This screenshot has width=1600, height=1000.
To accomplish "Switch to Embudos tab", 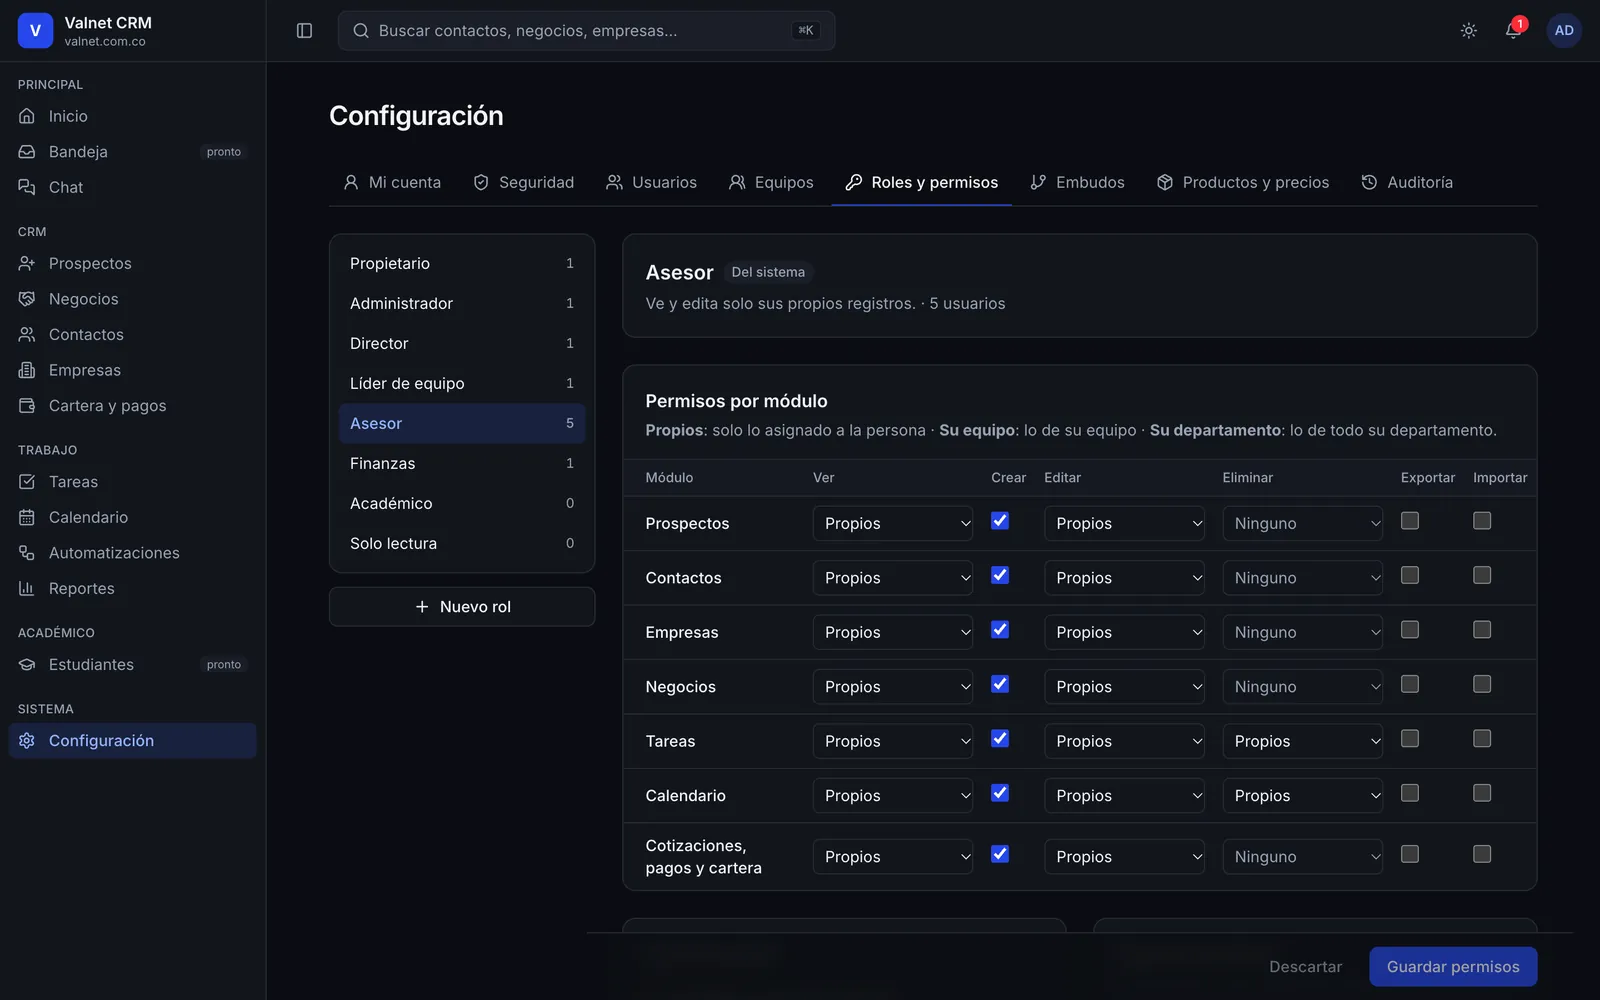I will pos(1077,182).
